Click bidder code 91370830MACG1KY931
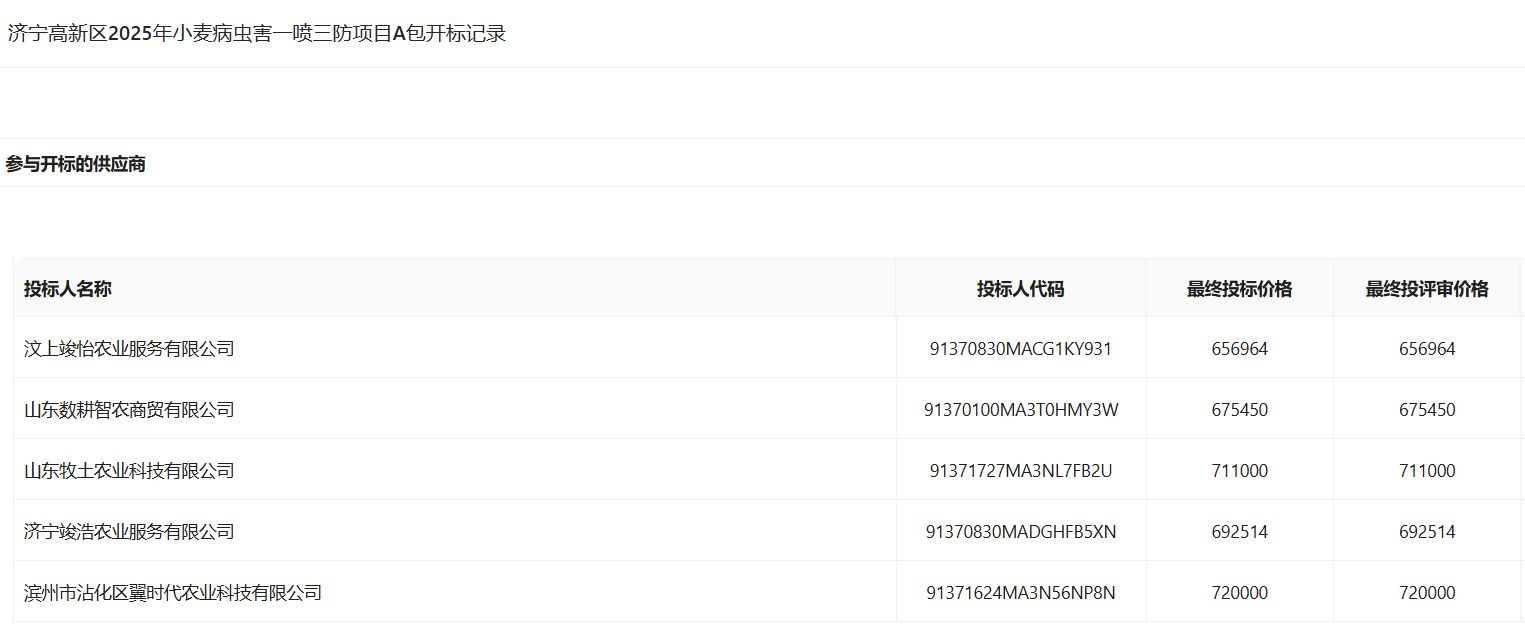 click(1021, 349)
